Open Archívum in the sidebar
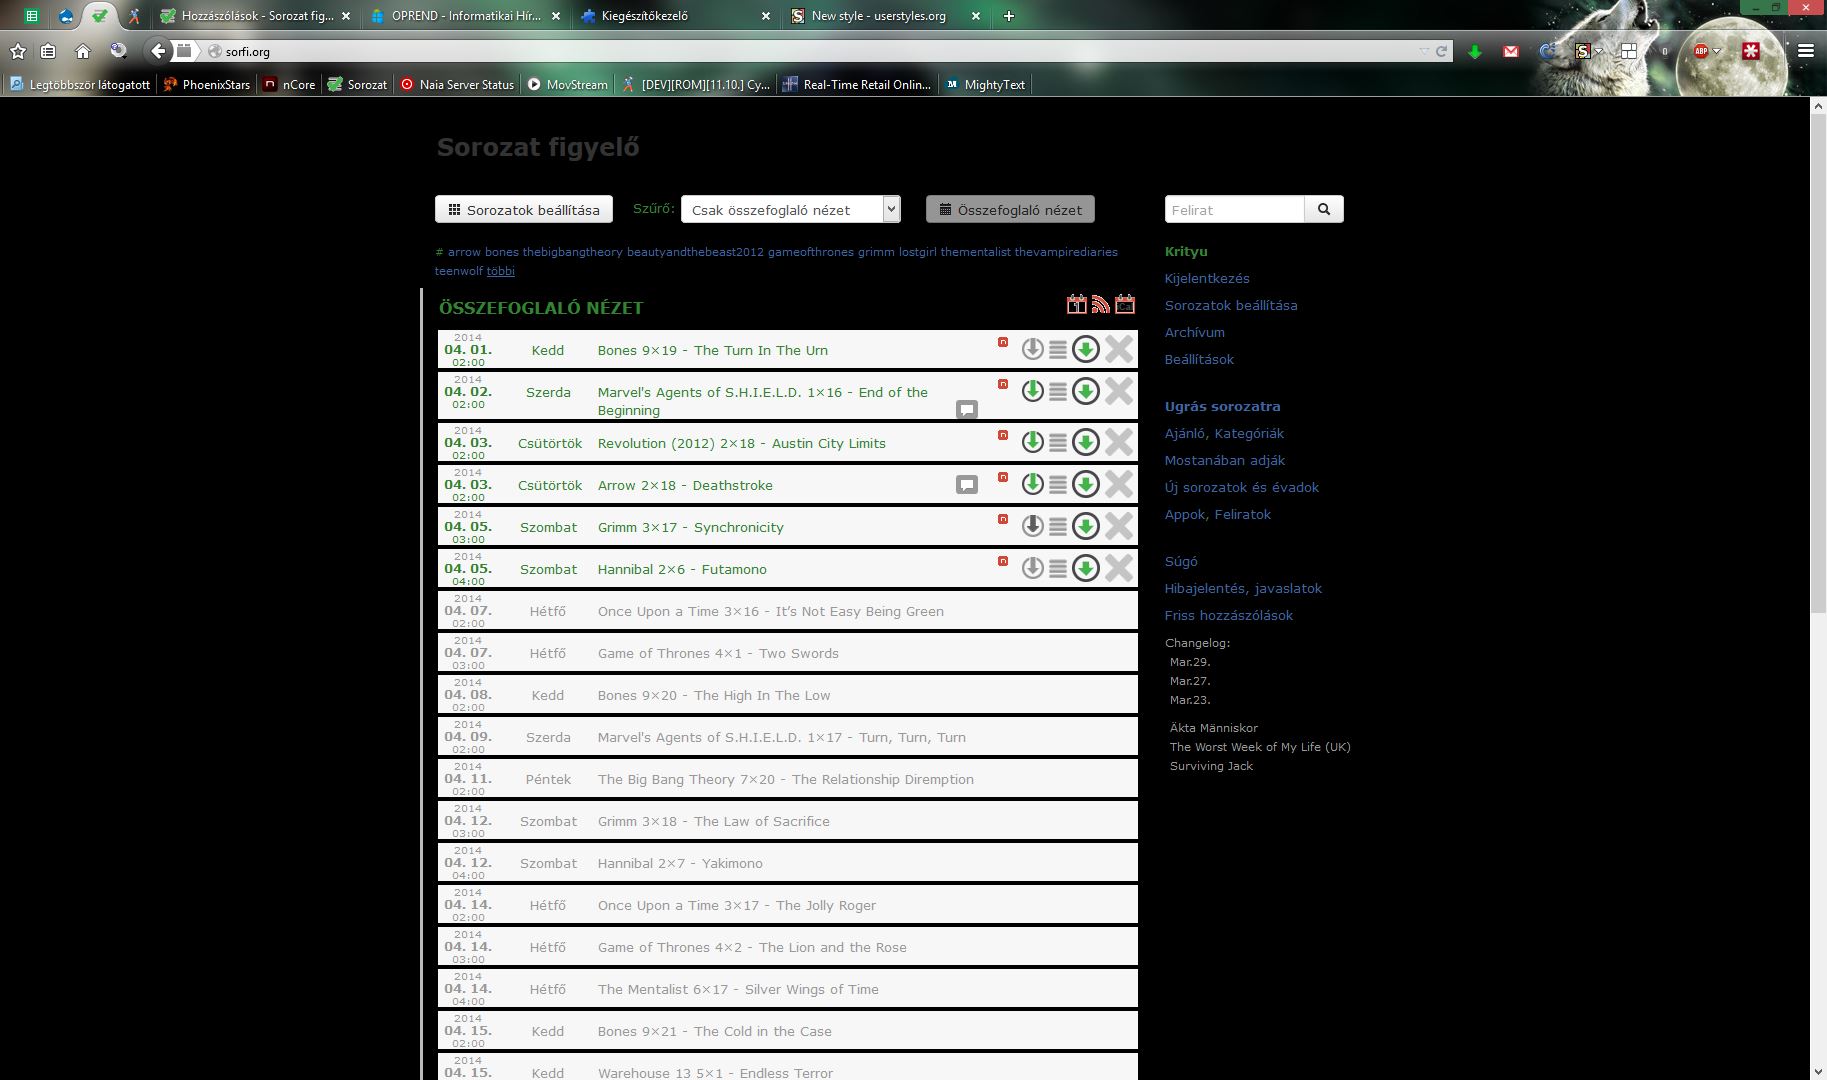 click(1194, 332)
